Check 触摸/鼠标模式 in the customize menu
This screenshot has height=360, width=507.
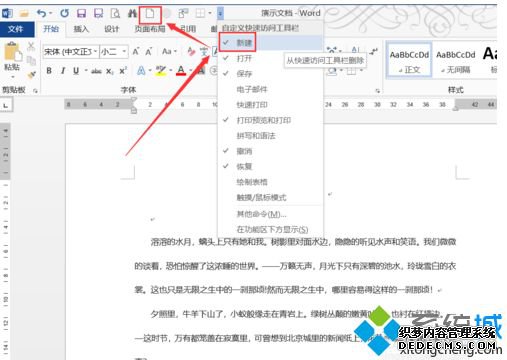(271, 197)
